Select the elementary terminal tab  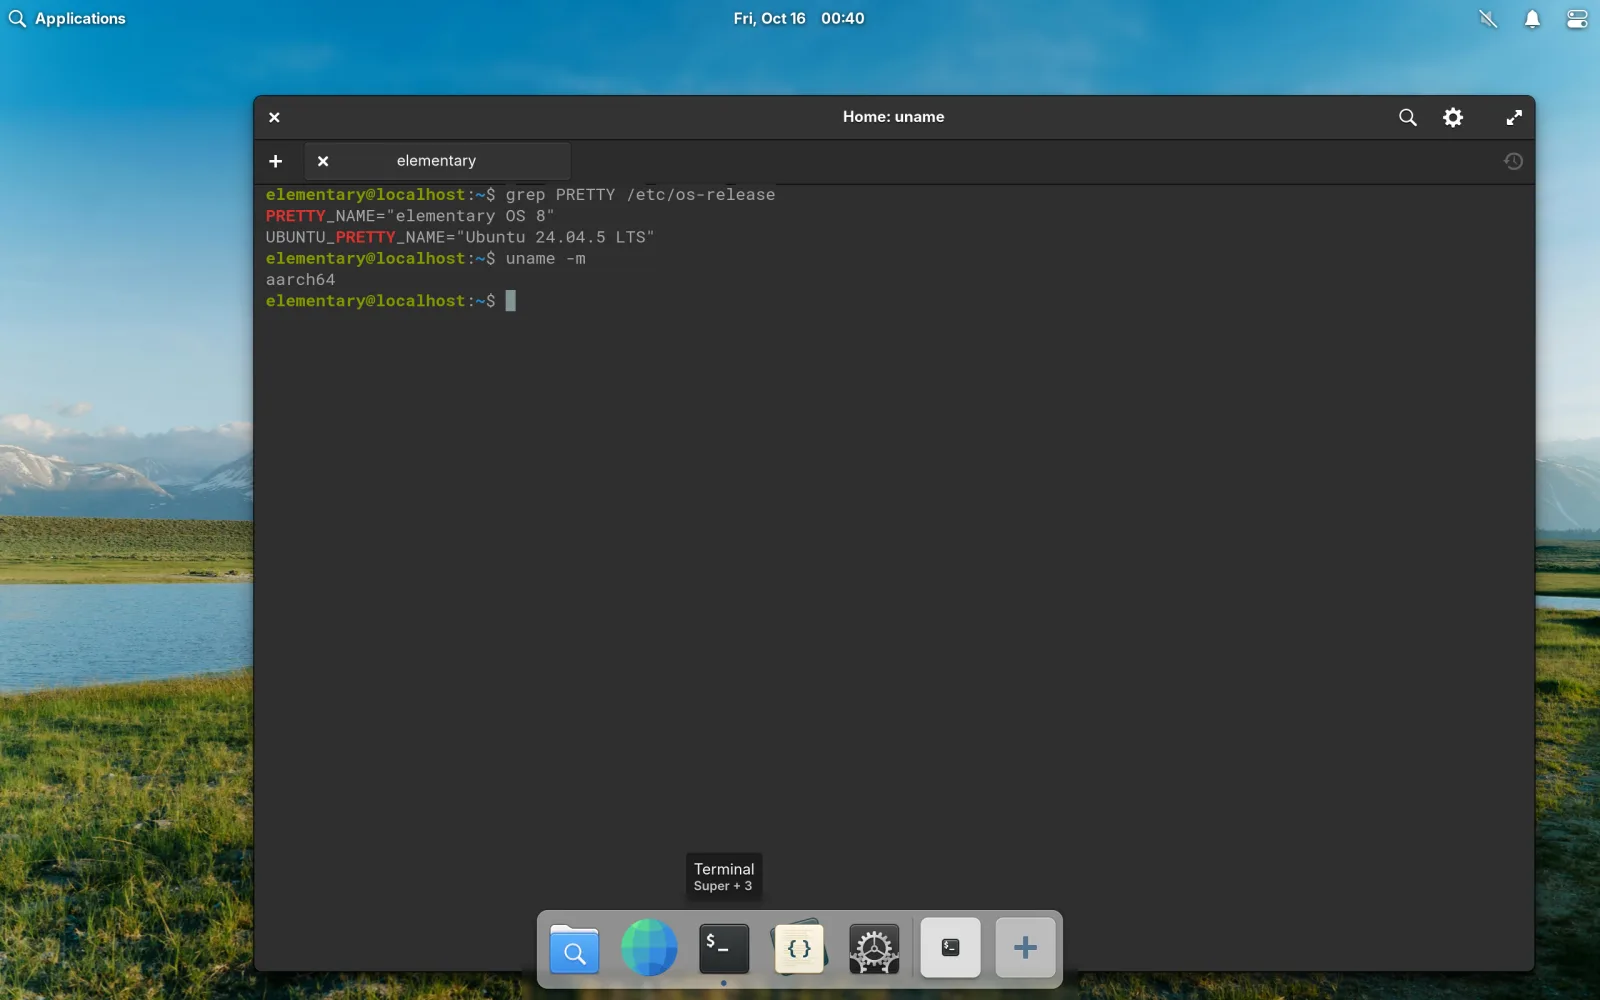[x=437, y=161]
